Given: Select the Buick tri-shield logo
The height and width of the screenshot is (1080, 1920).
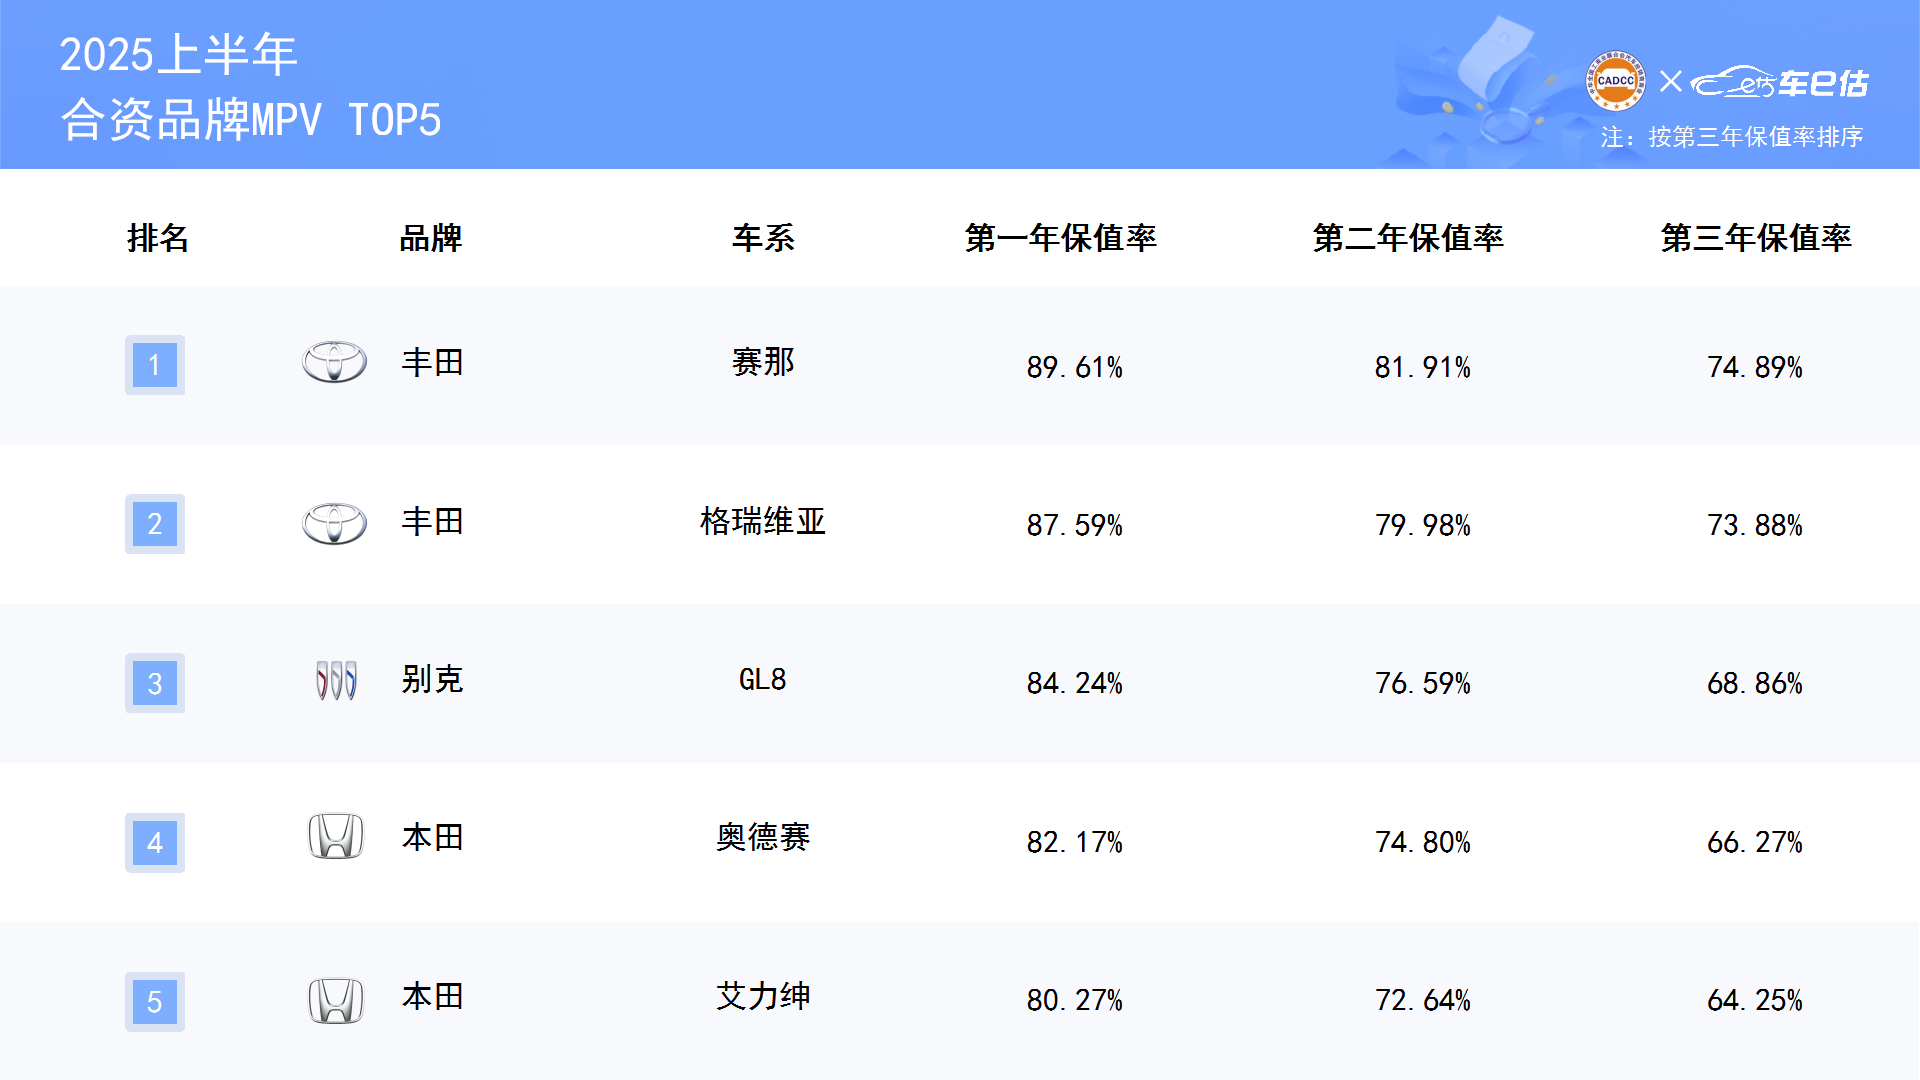Looking at the screenshot, I should pos(336,680).
